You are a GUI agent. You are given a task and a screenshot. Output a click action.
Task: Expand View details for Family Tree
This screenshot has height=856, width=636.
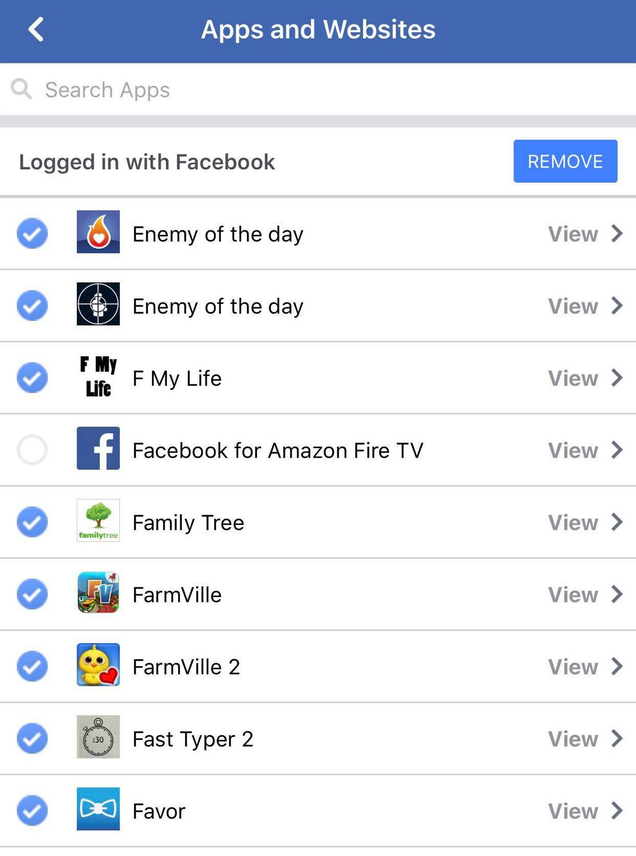coord(585,522)
